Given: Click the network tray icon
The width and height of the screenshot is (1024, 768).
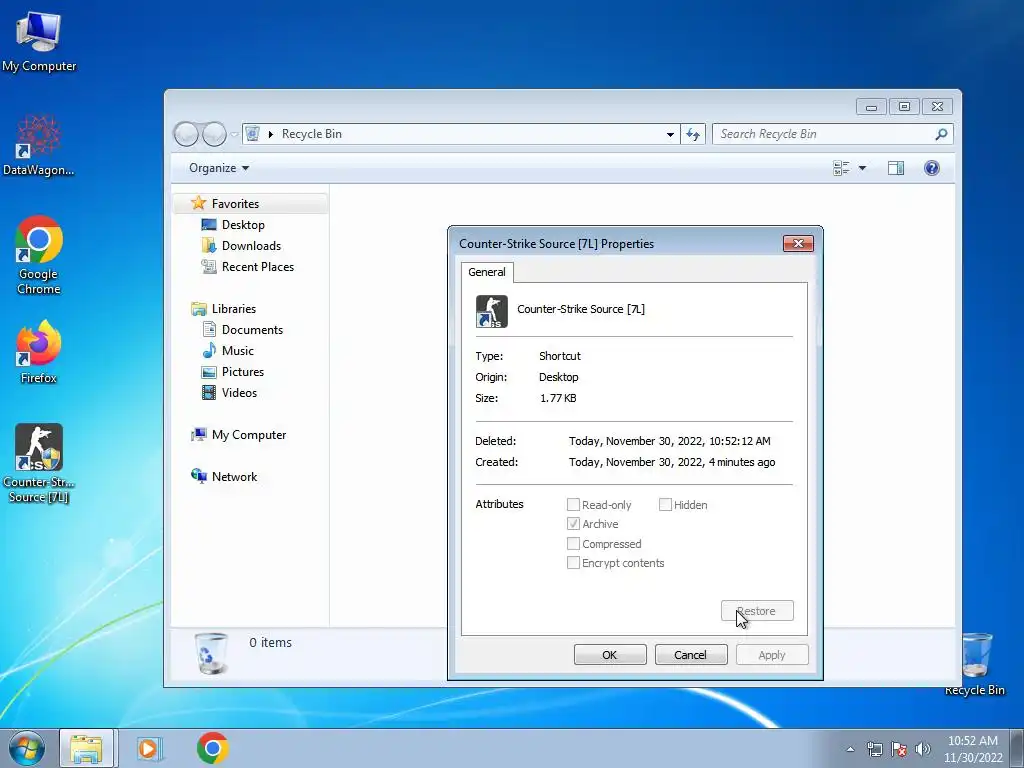Looking at the screenshot, I should pyautogui.click(x=874, y=749).
